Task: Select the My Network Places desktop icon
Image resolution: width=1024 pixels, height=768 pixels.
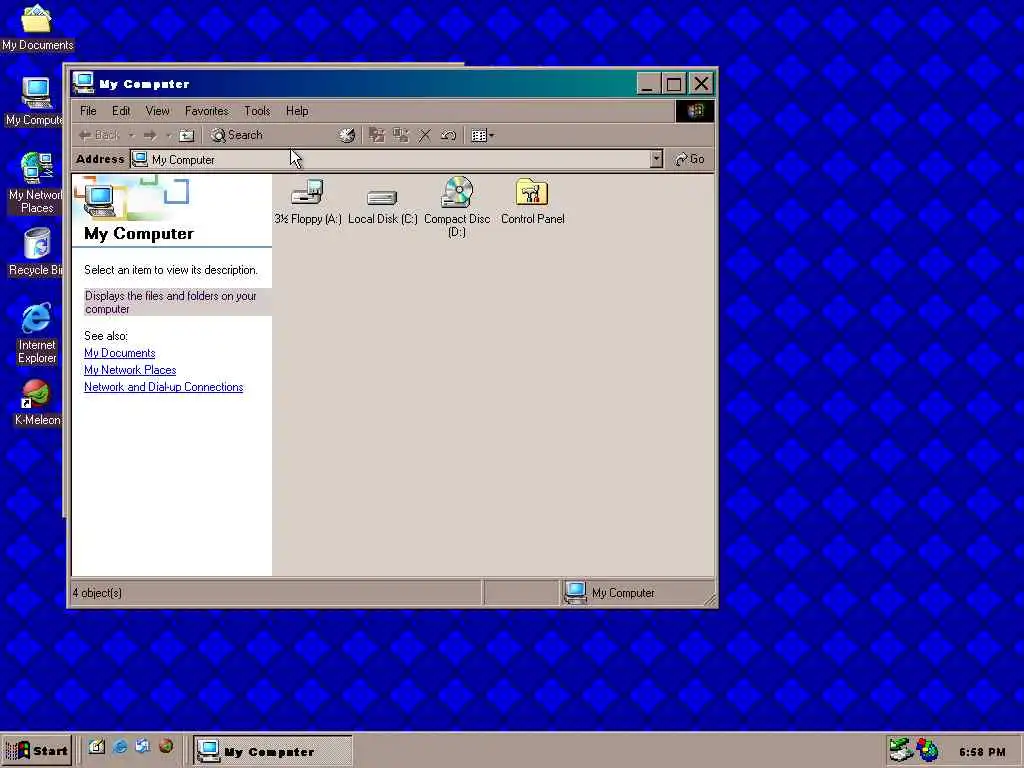Action: [x=35, y=183]
